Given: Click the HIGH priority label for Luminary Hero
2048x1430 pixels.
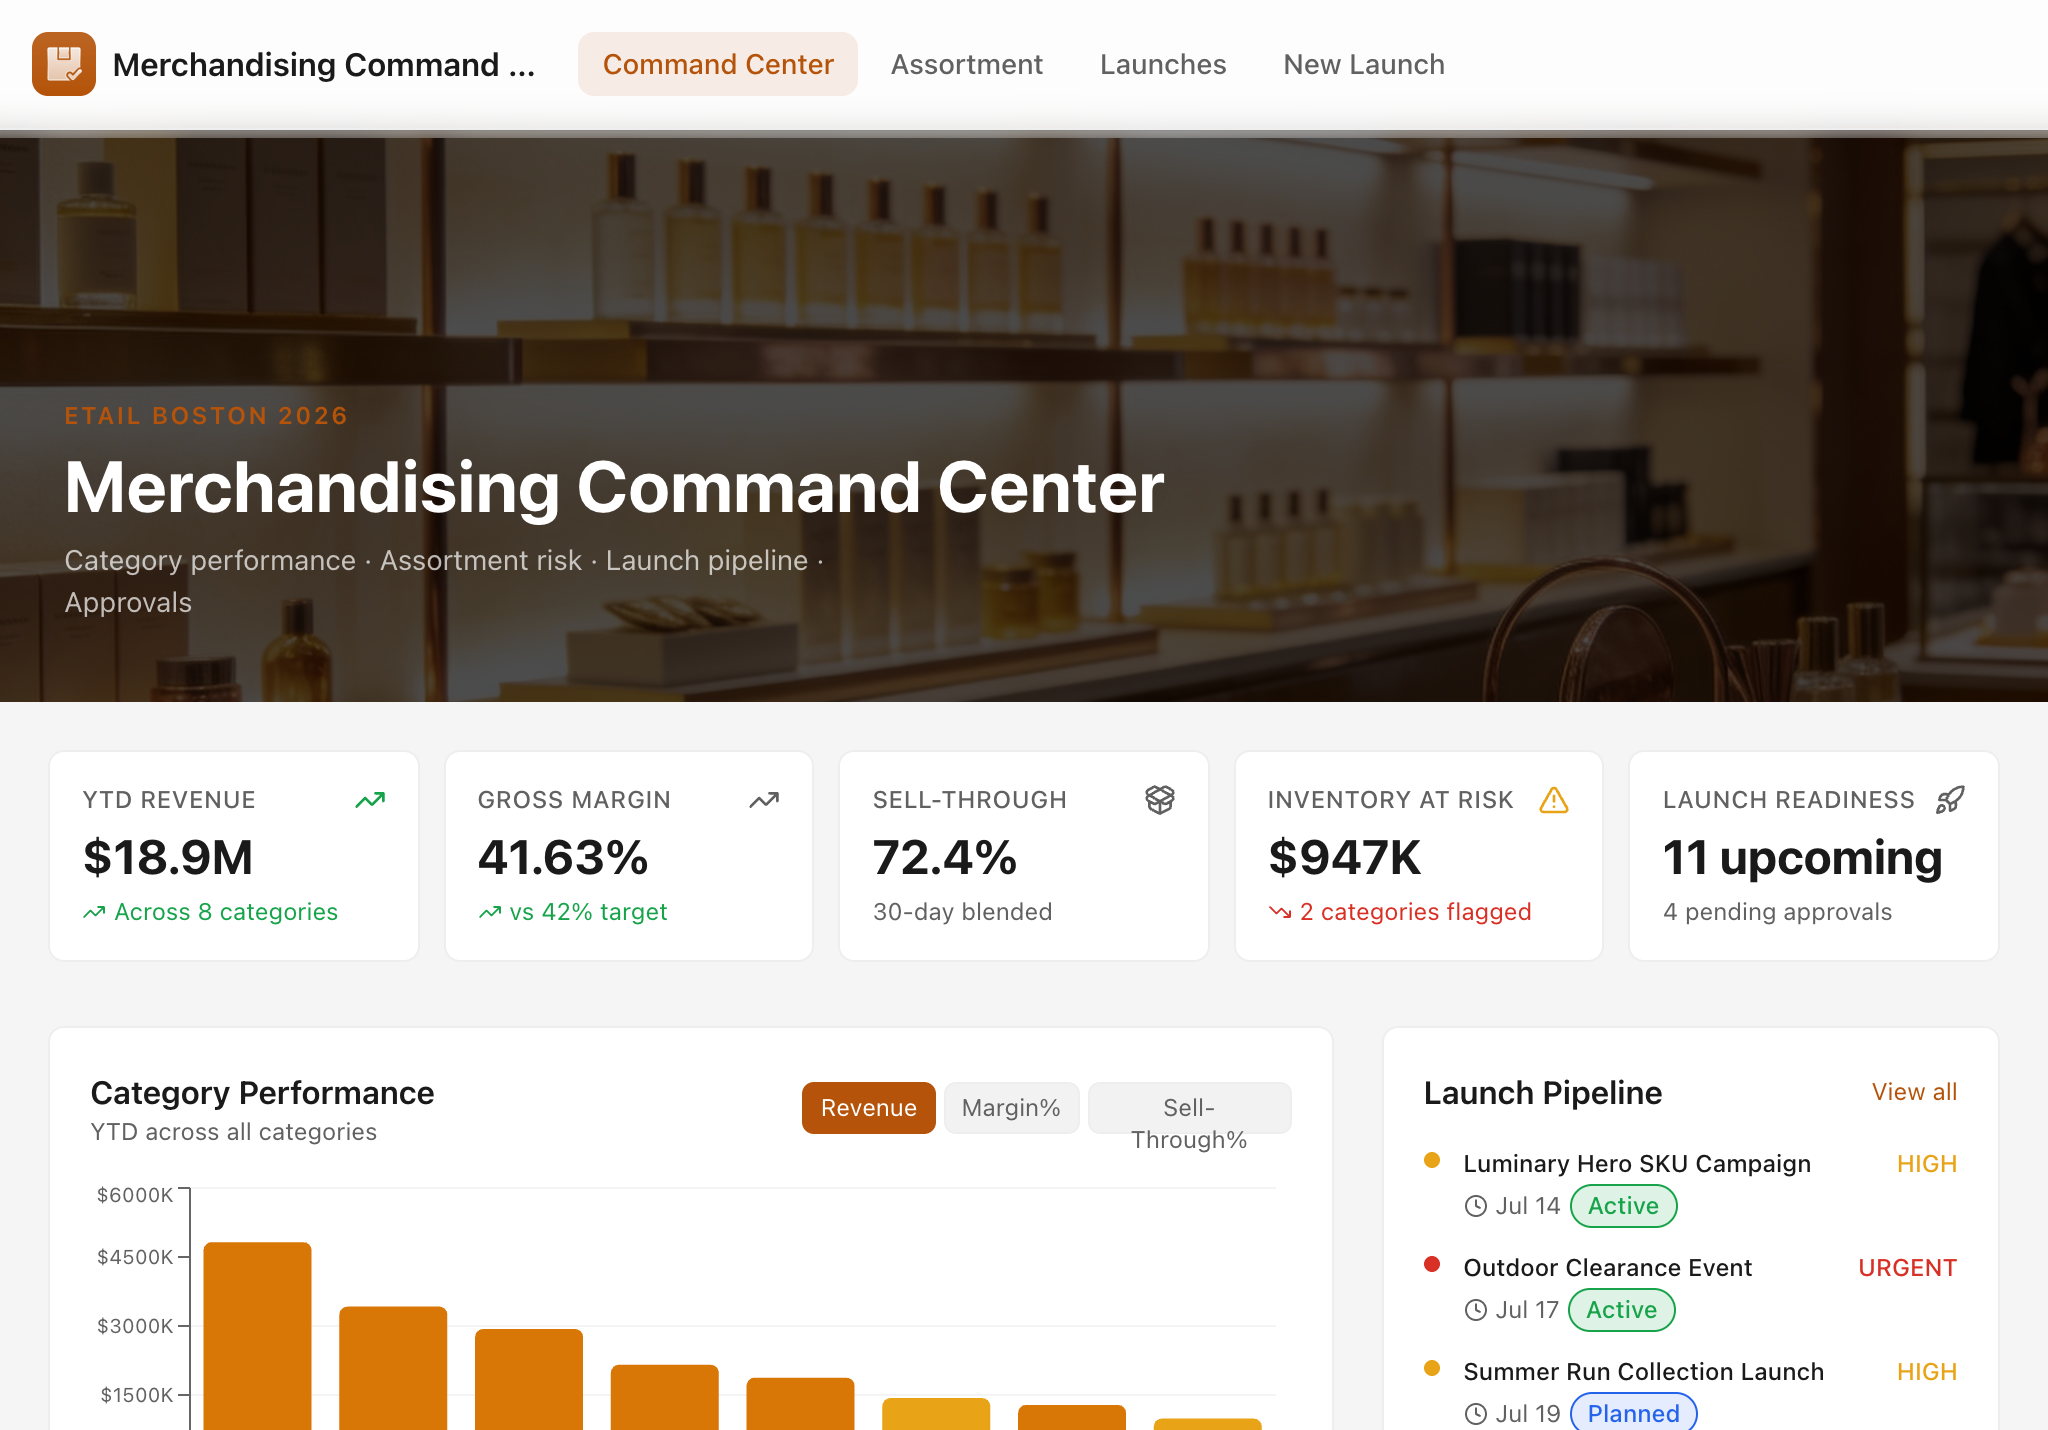Looking at the screenshot, I should [1927, 1164].
